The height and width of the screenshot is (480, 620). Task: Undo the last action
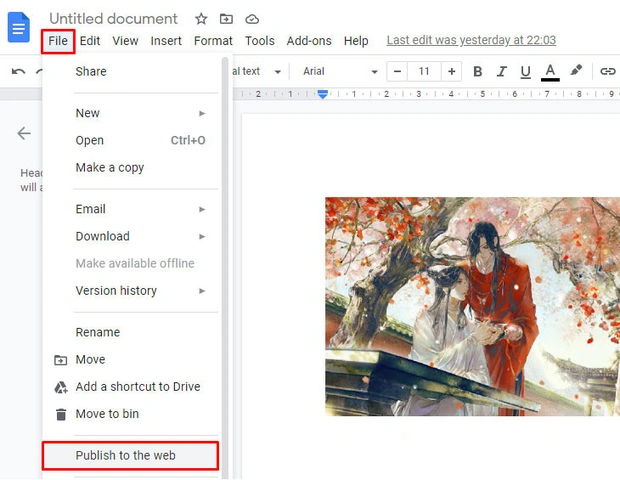(x=18, y=72)
